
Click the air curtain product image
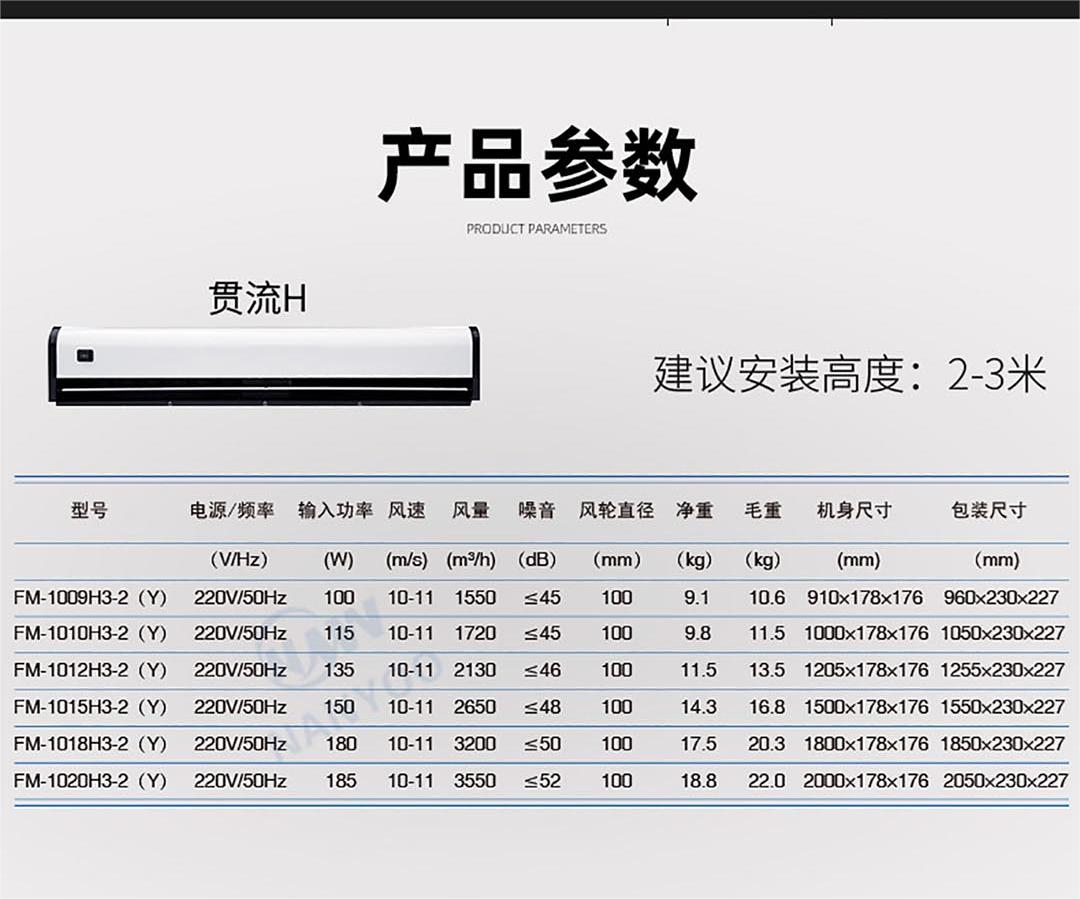pos(264,365)
